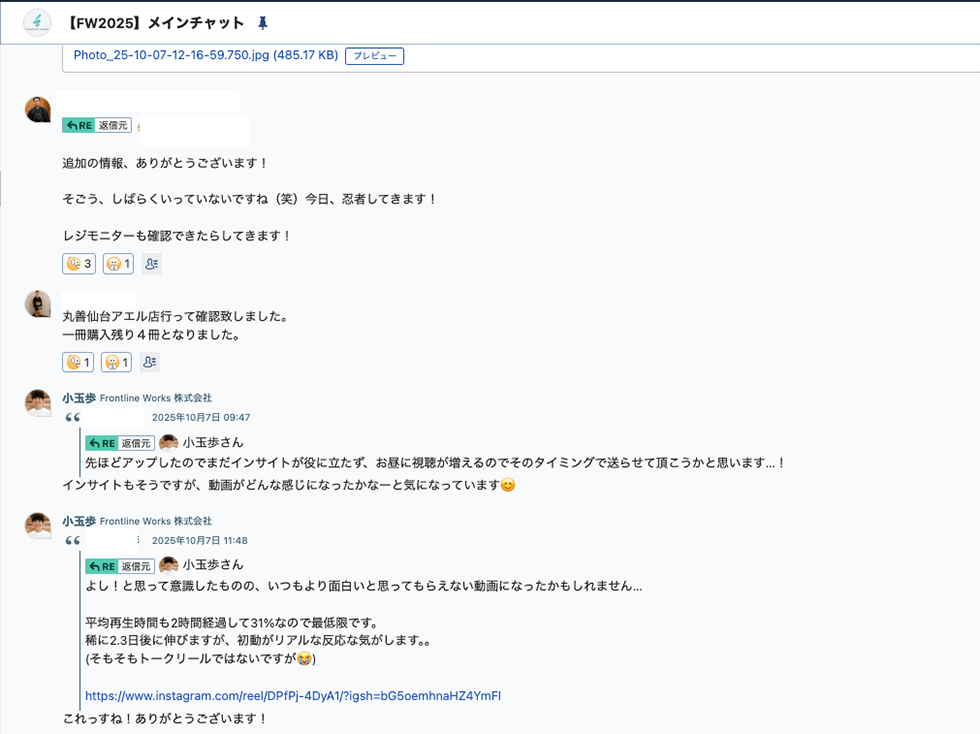Image resolution: width=980 pixels, height=734 pixels.
Task: Open the Photo_25-10-07-12-16-59.750.jpg file link
Action: point(205,55)
